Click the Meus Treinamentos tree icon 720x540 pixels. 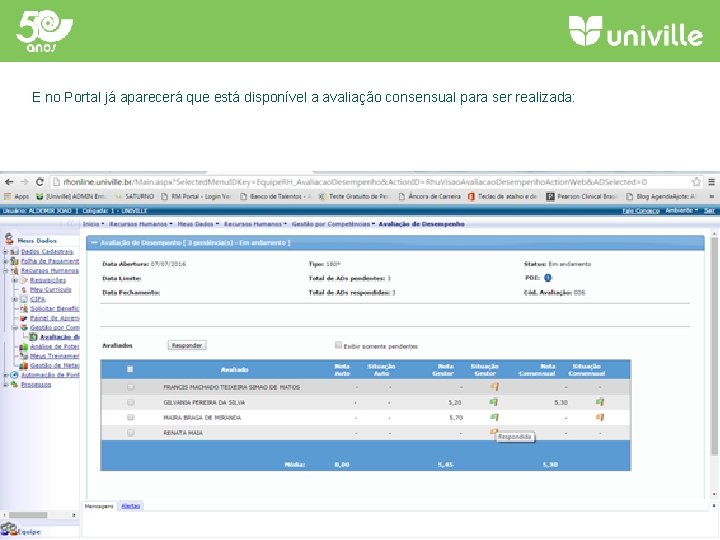click(x=24, y=356)
